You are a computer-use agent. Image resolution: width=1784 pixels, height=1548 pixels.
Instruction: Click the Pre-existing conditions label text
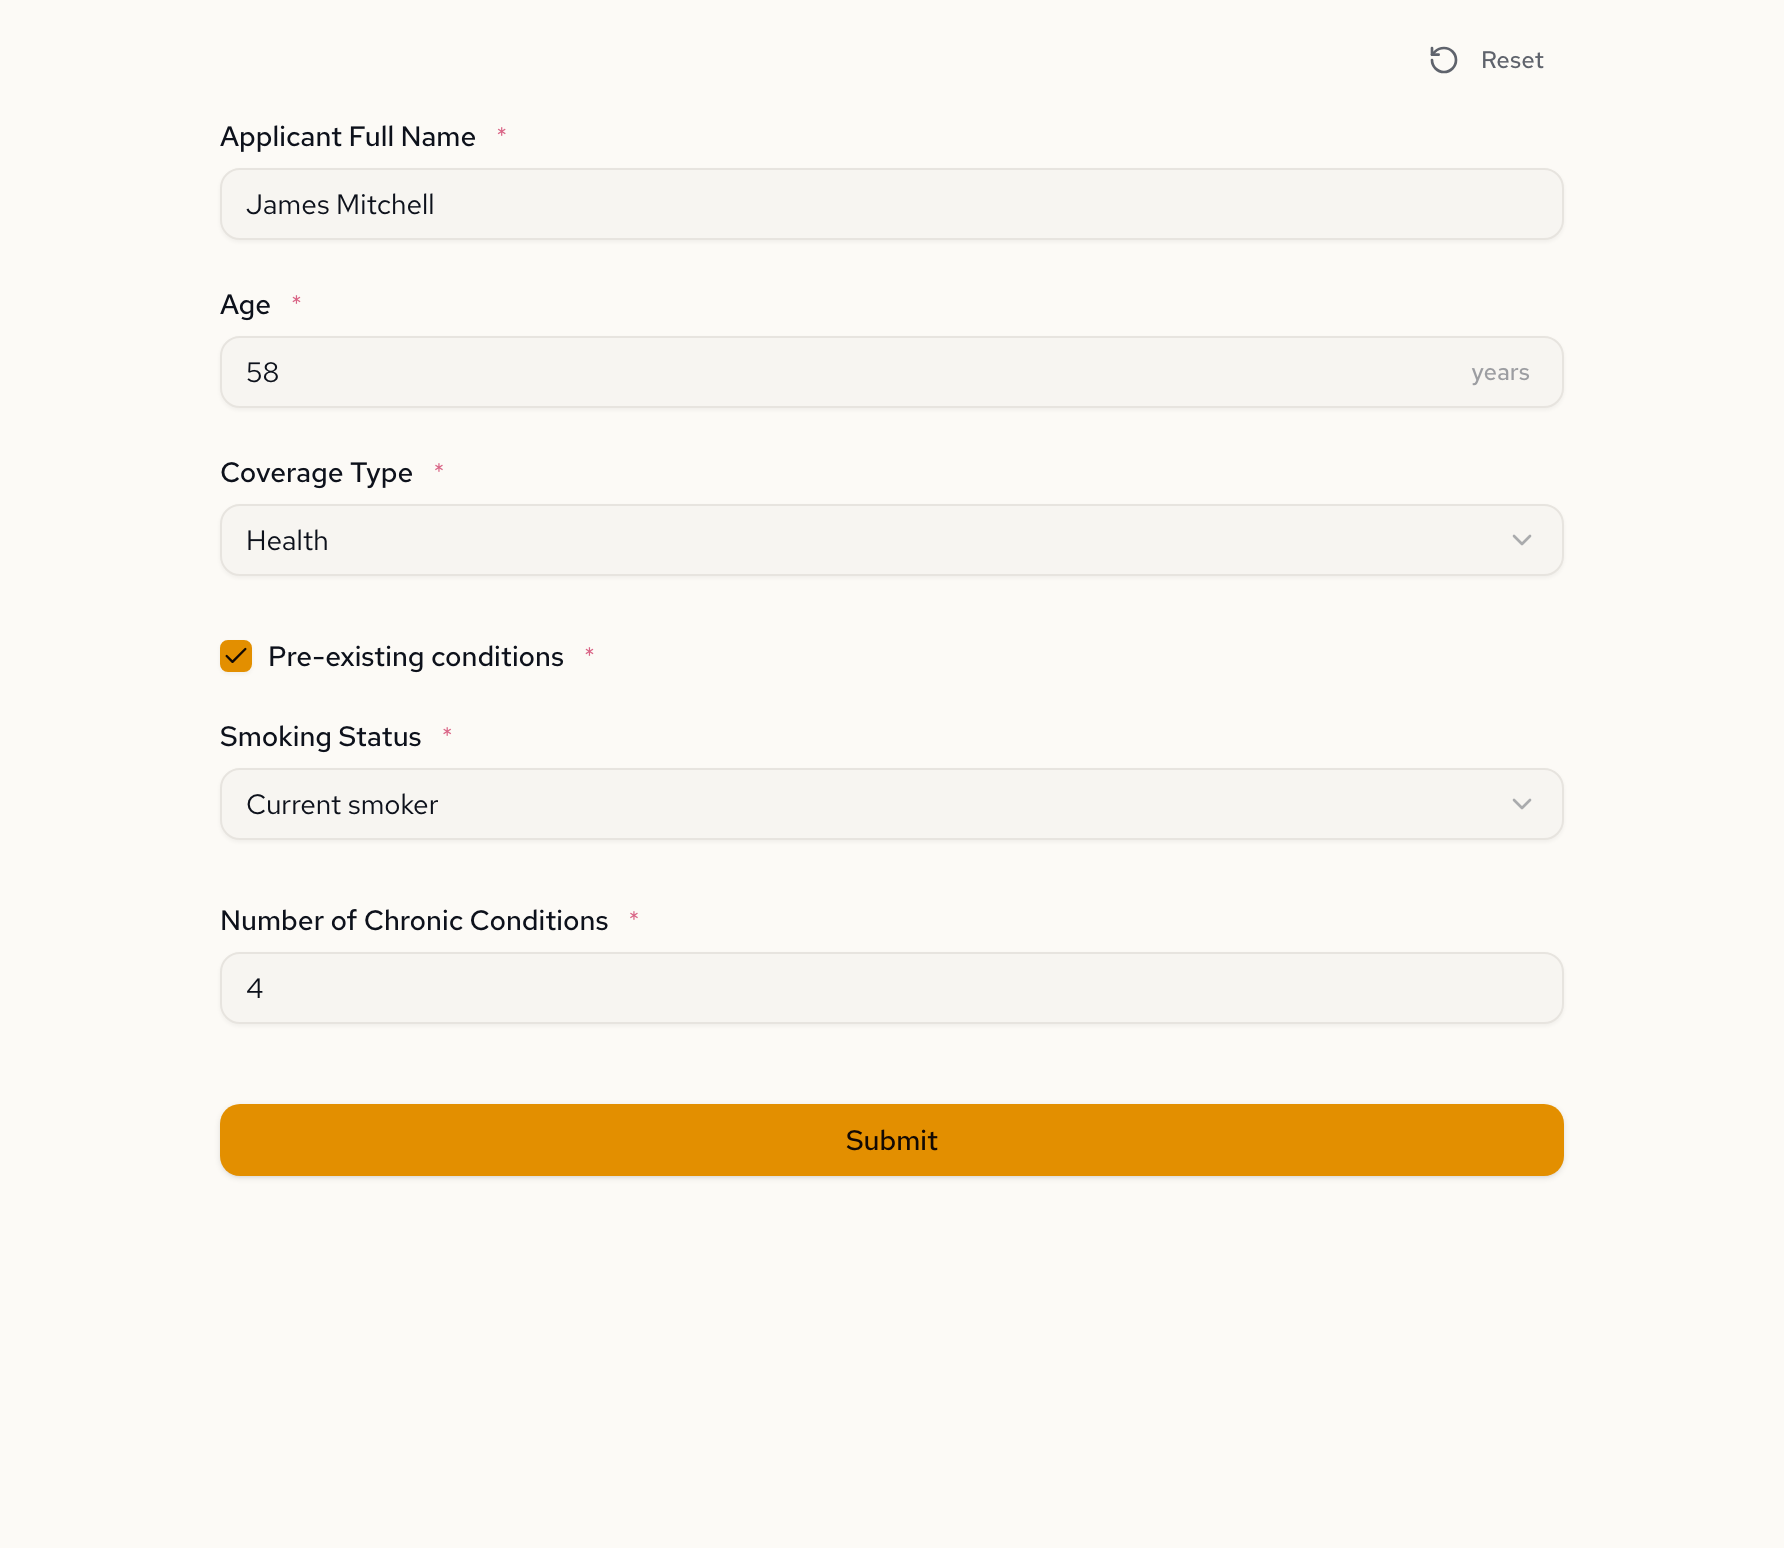click(415, 657)
